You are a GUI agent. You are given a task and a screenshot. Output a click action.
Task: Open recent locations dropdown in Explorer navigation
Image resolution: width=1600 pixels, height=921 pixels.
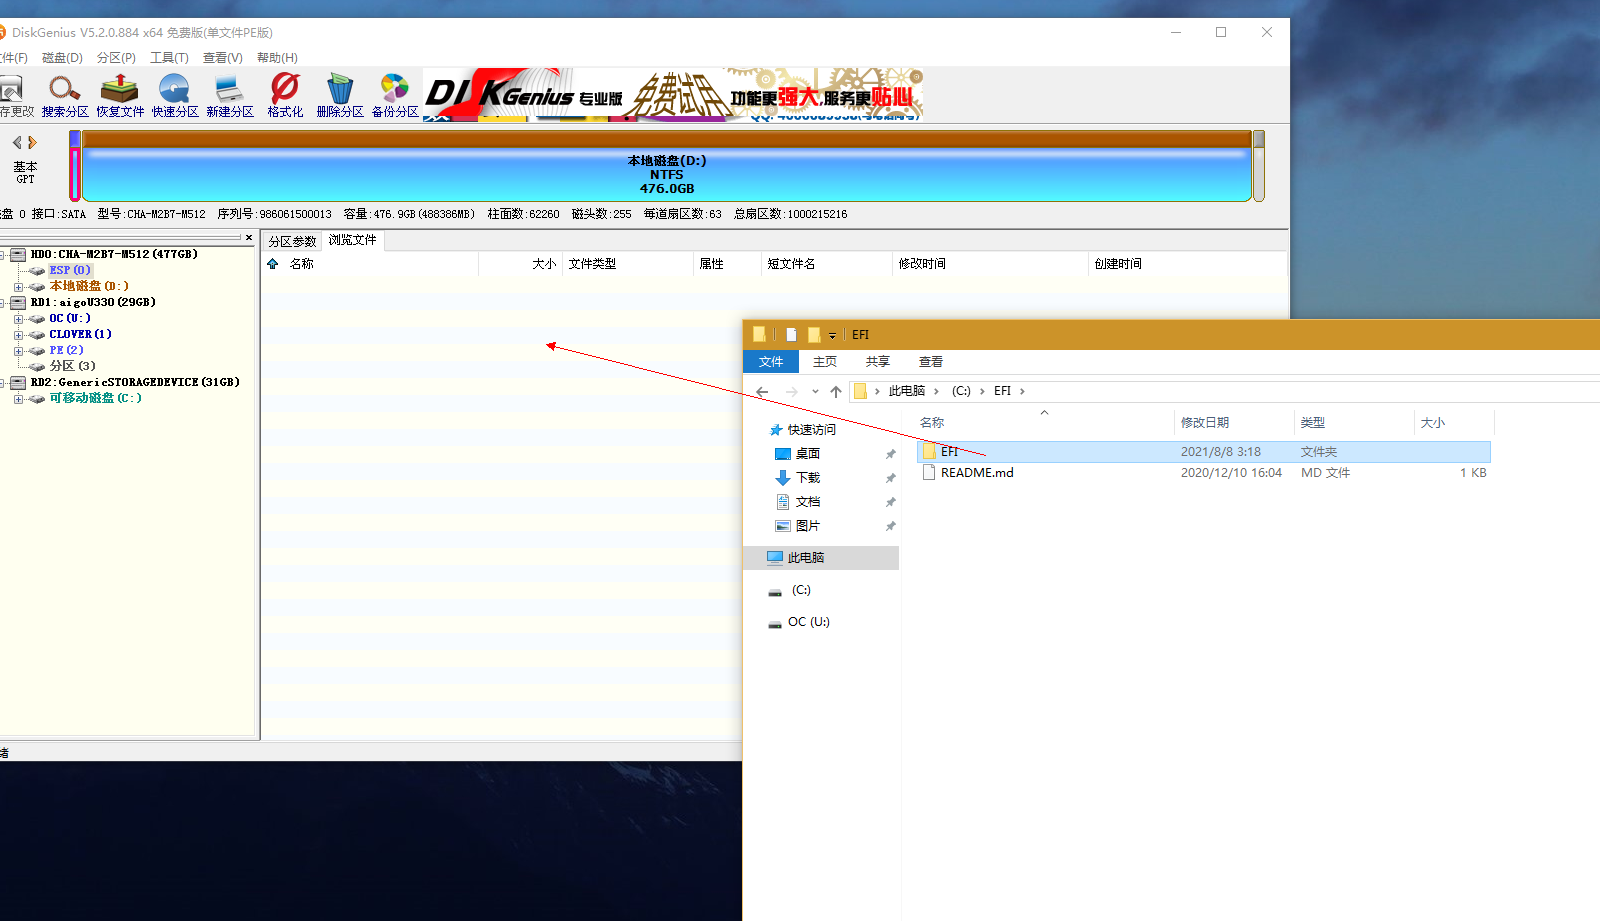click(815, 392)
